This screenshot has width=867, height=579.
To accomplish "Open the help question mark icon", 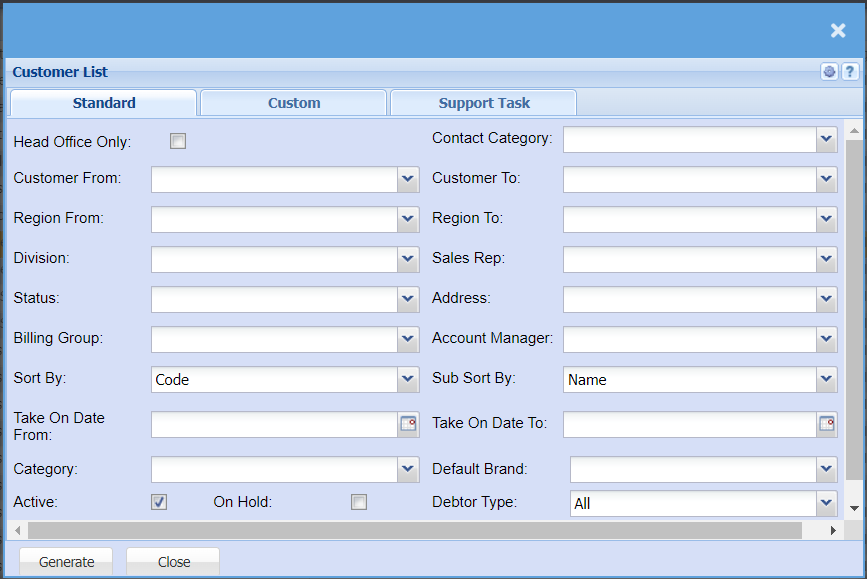I will [x=849, y=72].
